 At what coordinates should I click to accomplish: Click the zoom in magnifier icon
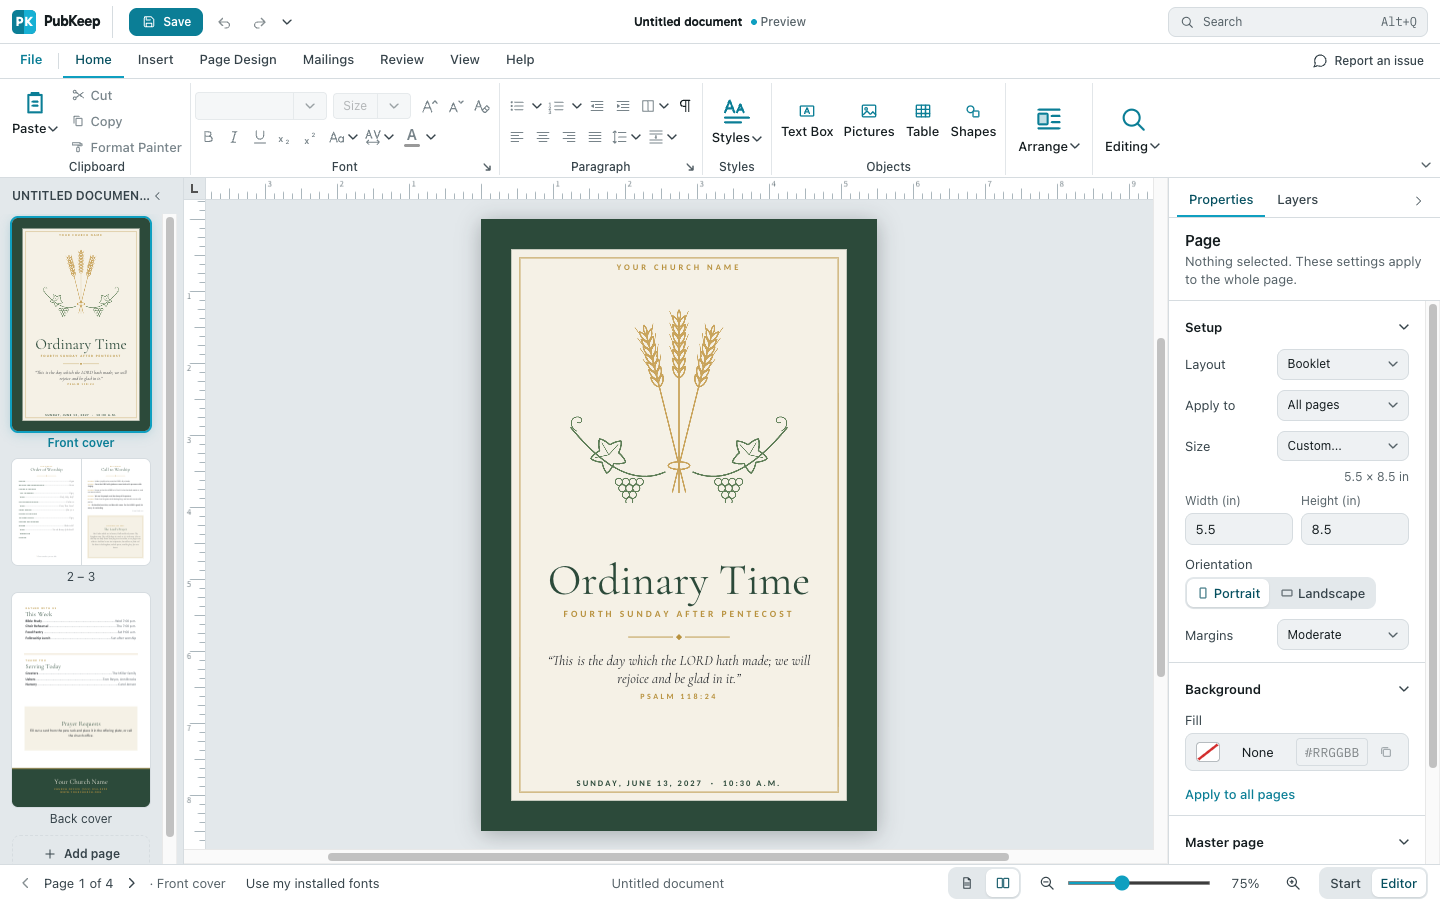1293,883
